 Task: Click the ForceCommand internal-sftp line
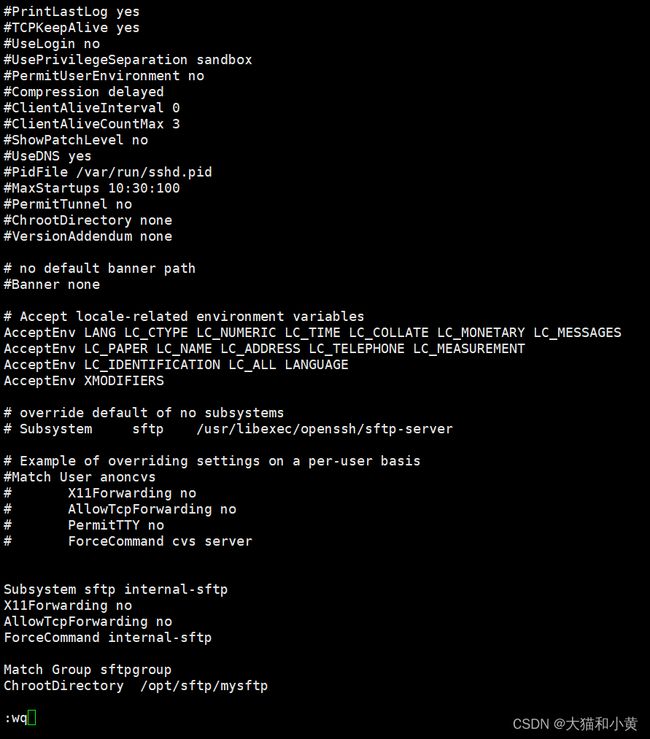point(107,638)
